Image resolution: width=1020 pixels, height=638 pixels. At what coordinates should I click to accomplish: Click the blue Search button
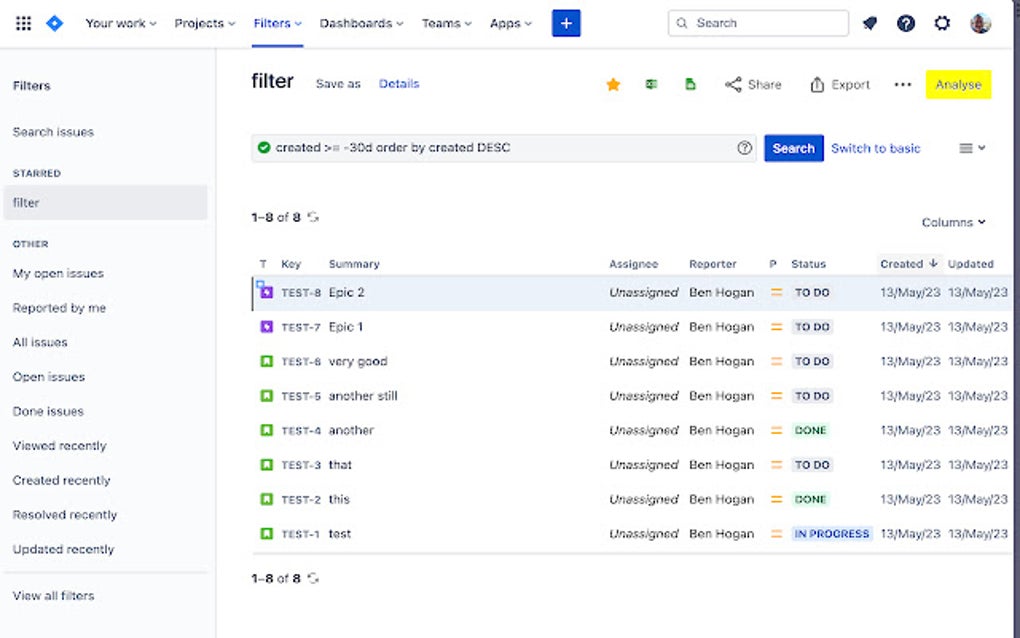pyautogui.click(x=793, y=147)
